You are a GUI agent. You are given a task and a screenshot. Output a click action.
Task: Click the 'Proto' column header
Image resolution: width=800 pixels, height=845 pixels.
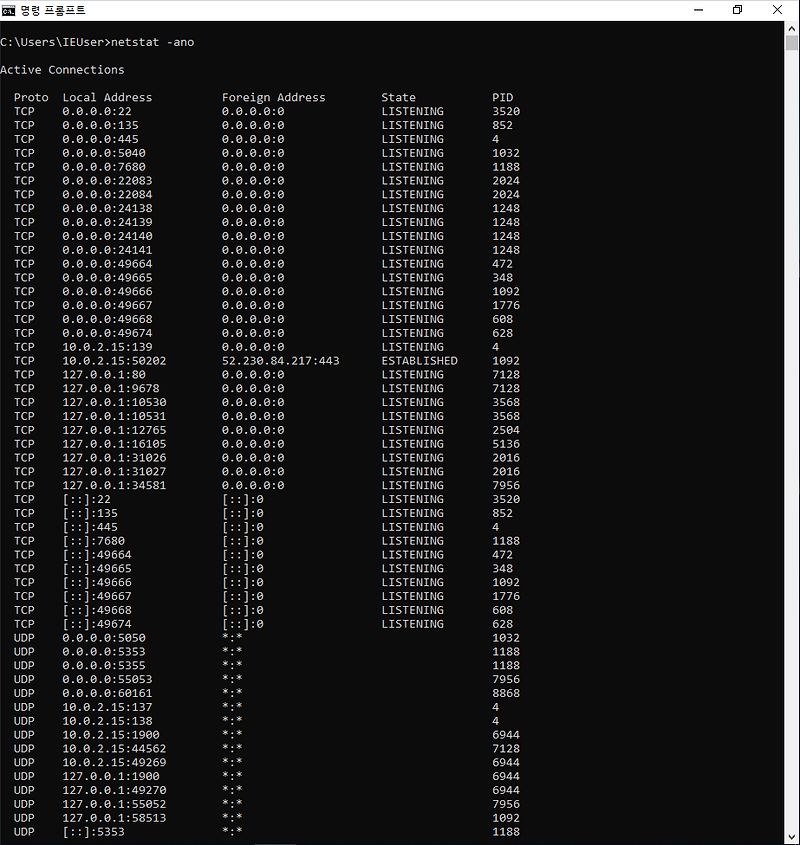pos(31,98)
